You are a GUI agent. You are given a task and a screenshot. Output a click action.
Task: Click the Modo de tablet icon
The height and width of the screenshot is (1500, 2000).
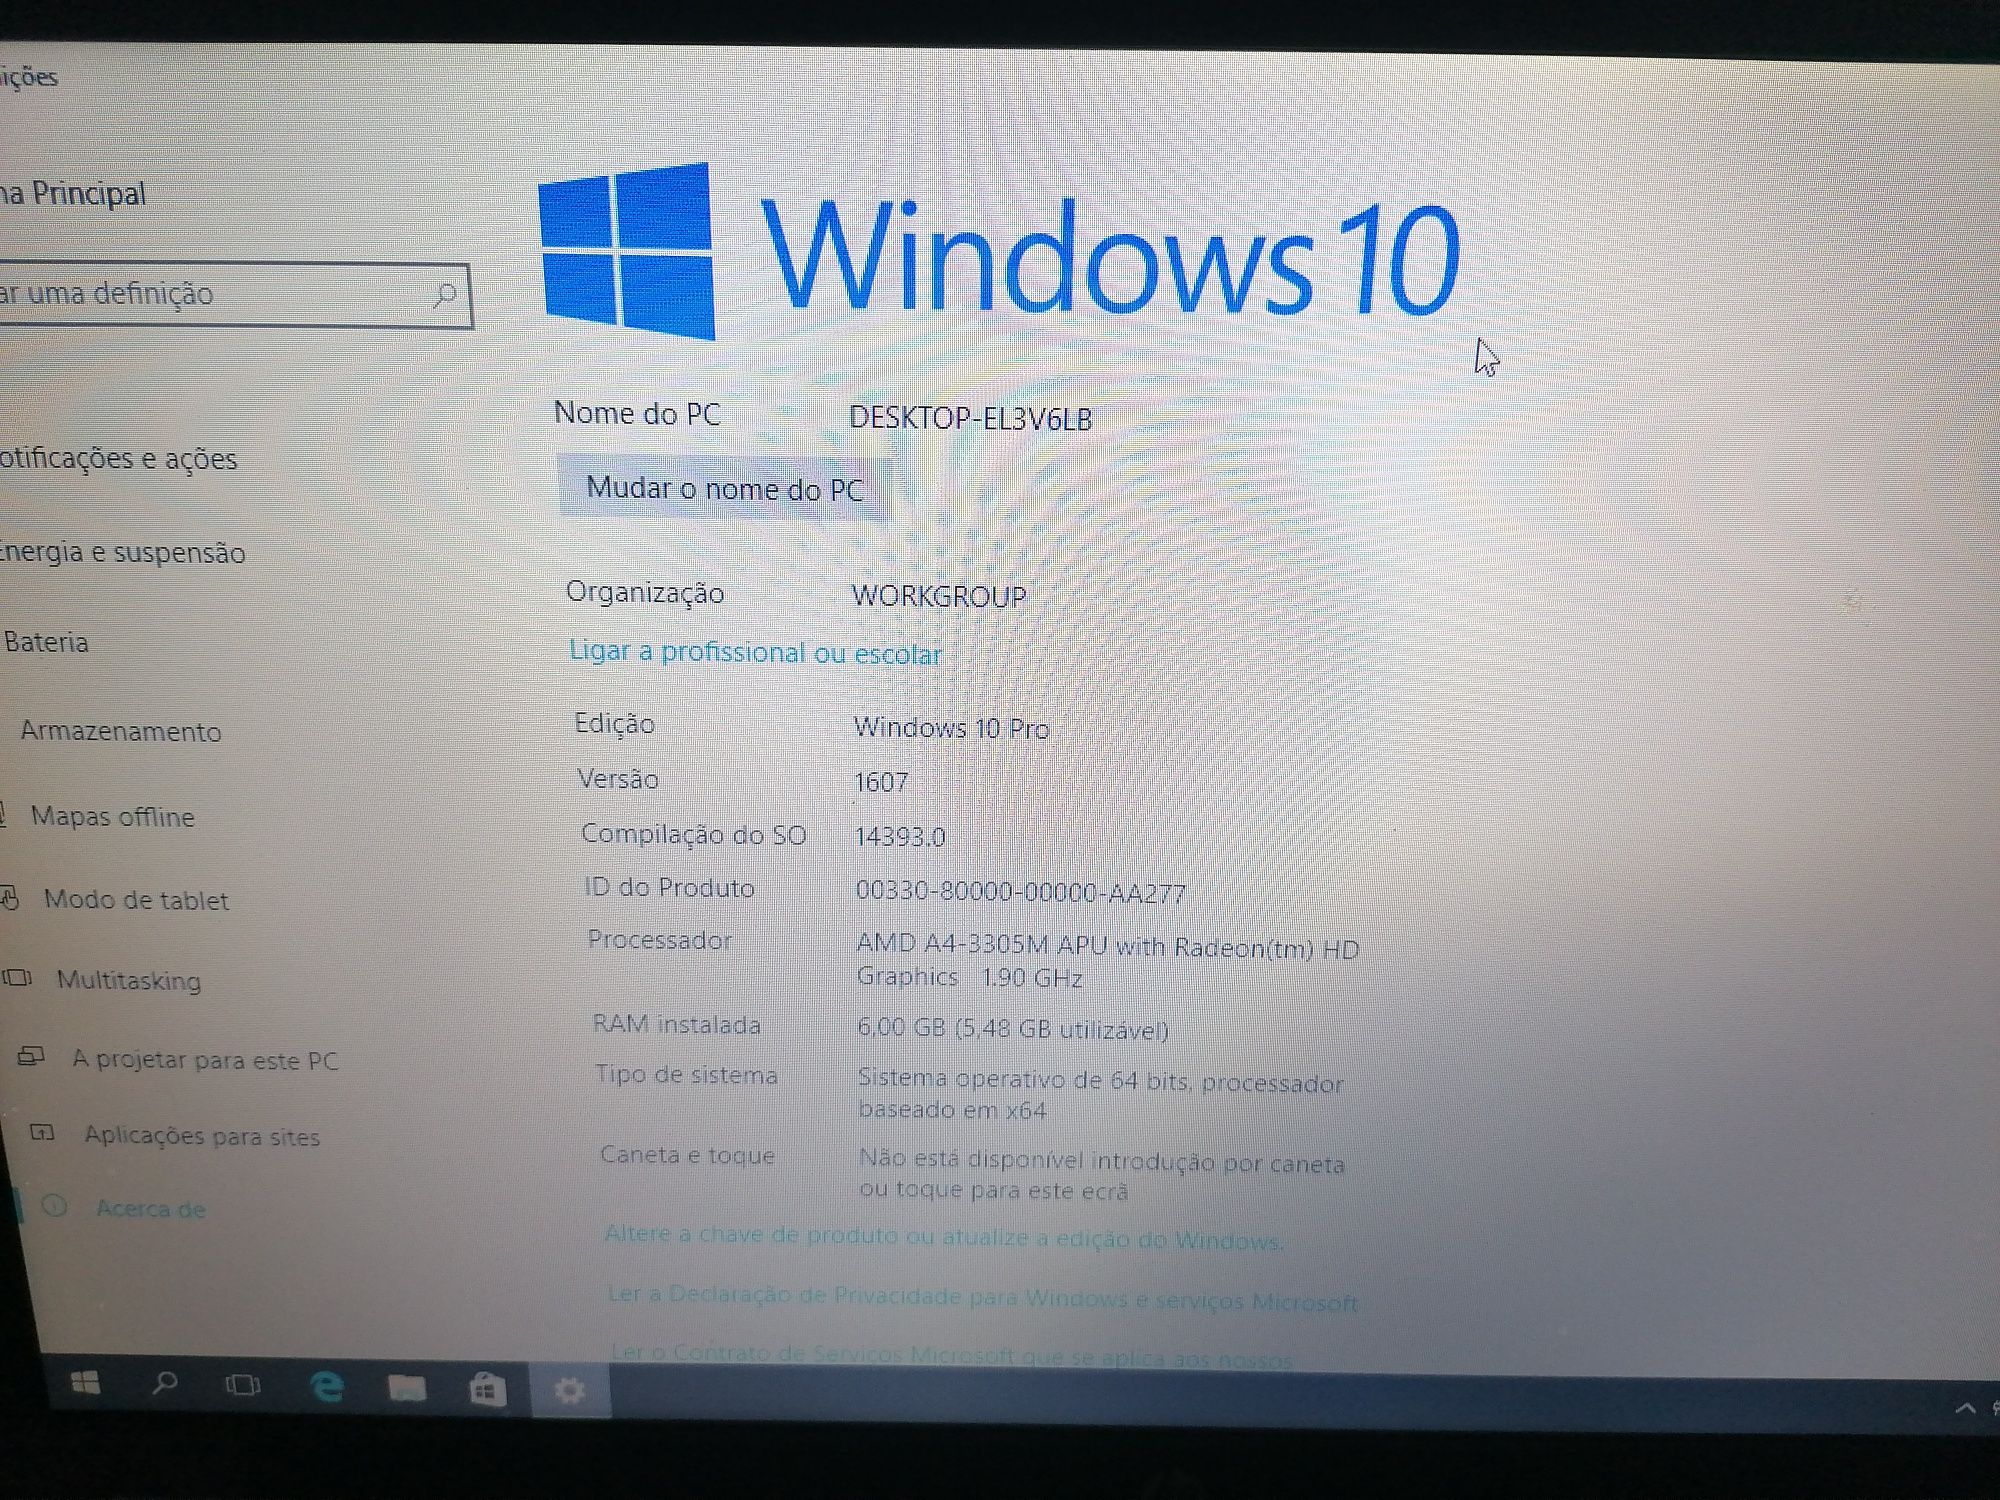click(x=10, y=898)
